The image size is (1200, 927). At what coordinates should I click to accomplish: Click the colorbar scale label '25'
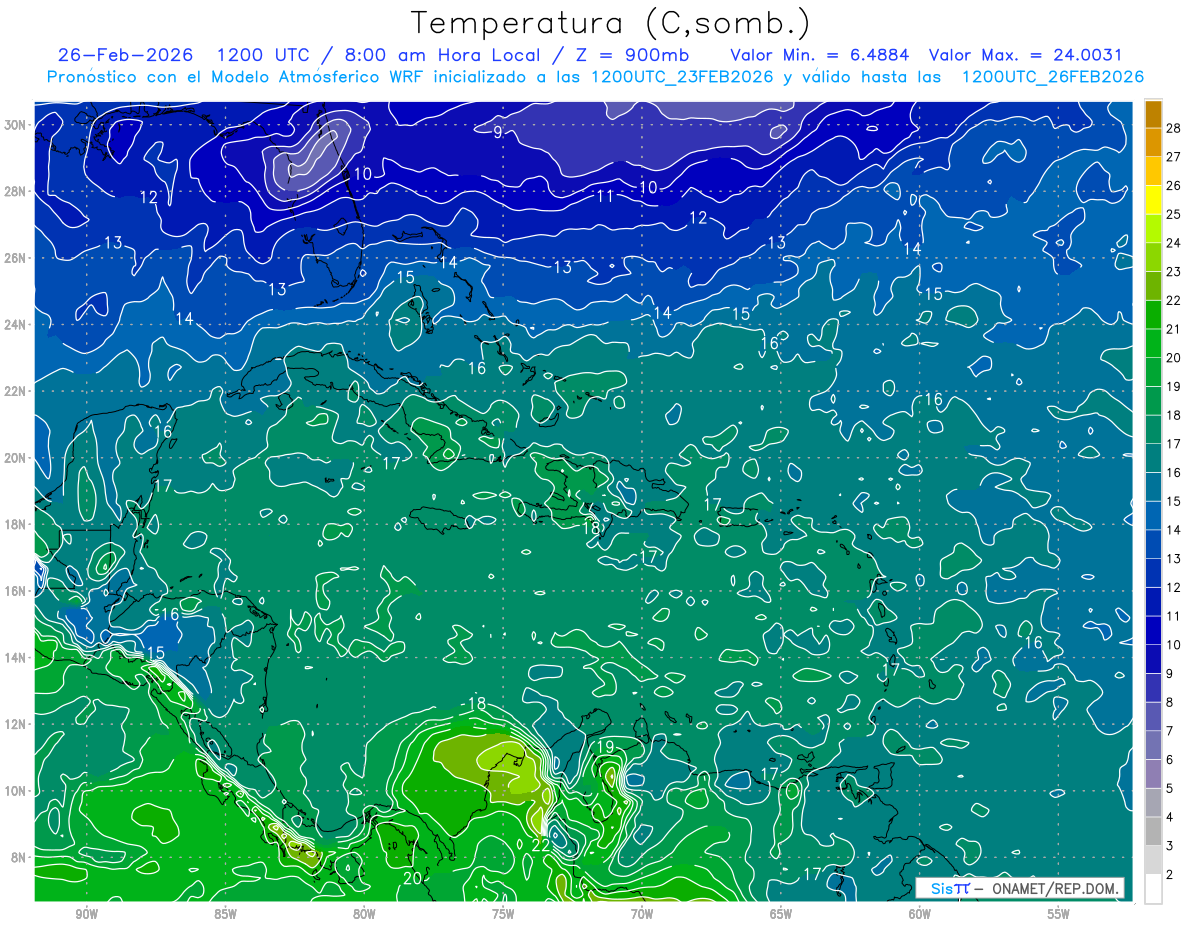1174,214
